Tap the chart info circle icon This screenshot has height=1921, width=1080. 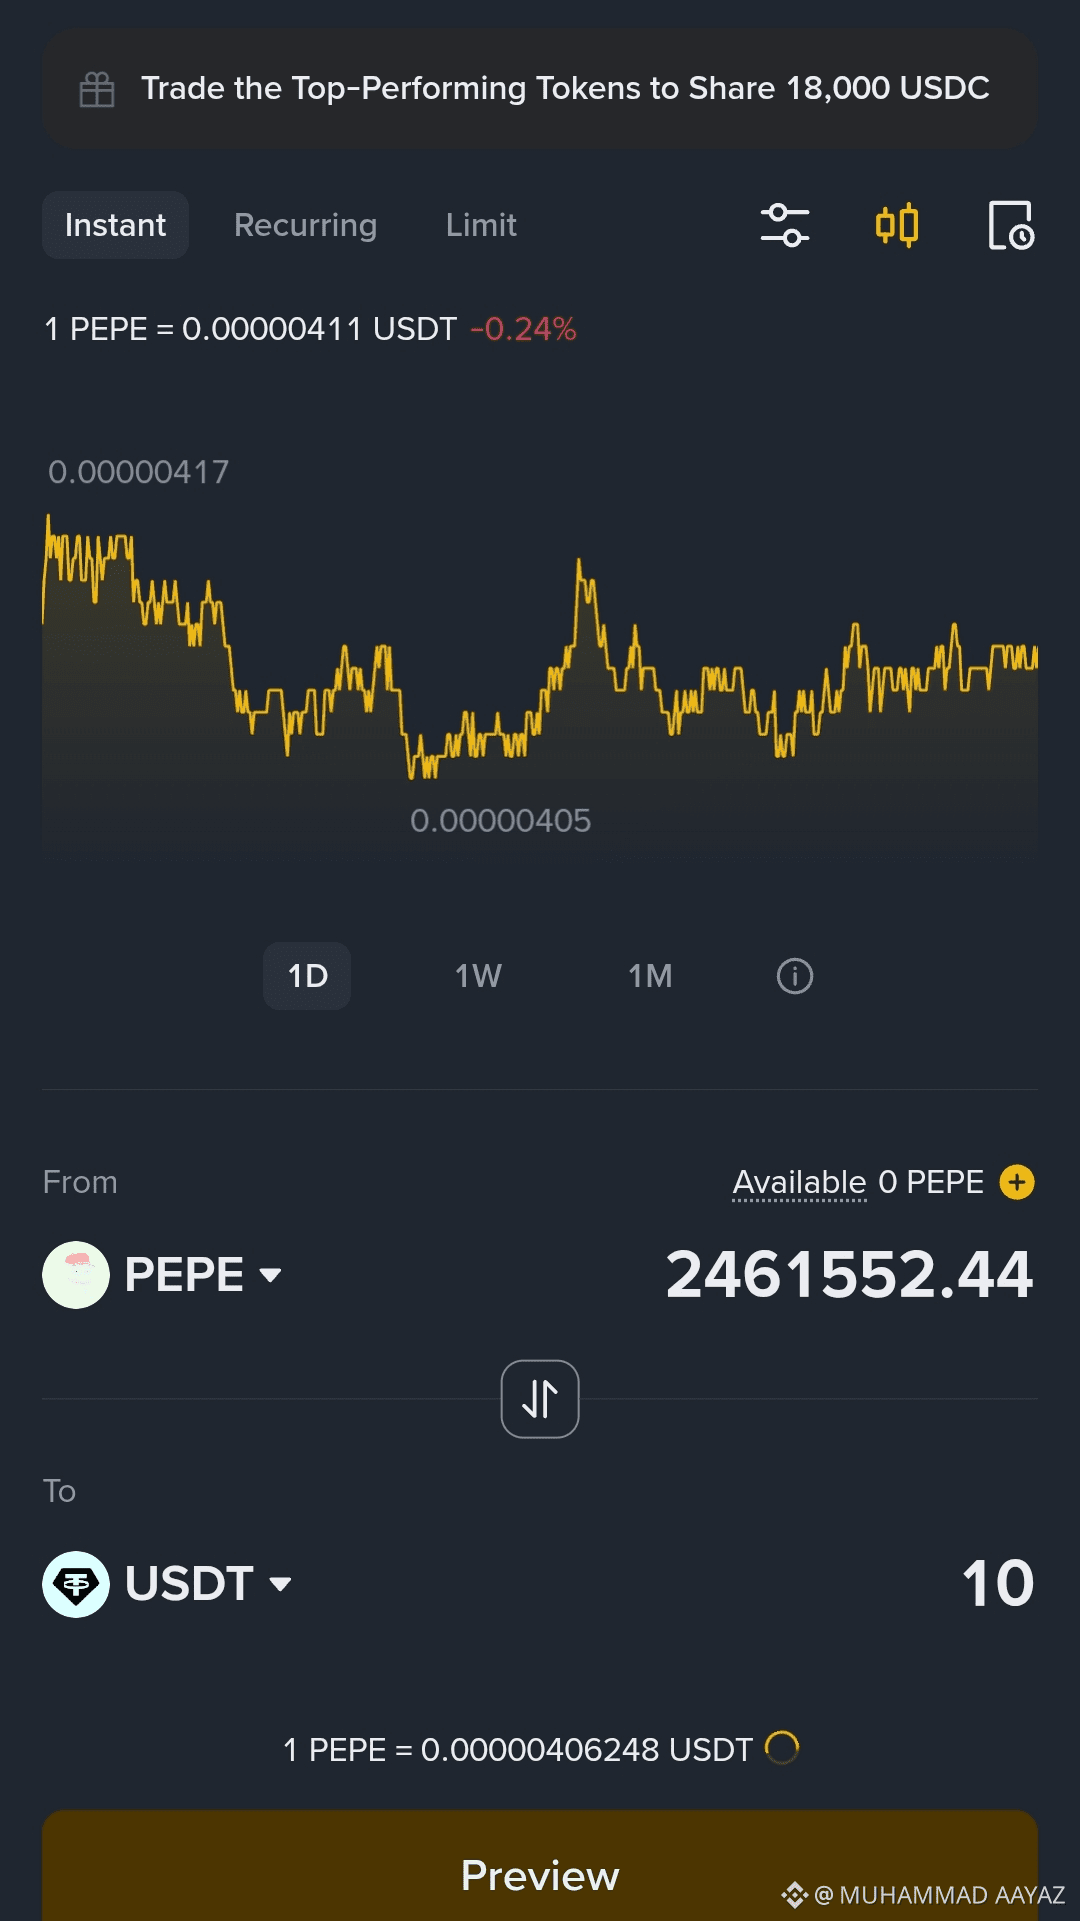(x=795, y=976)
